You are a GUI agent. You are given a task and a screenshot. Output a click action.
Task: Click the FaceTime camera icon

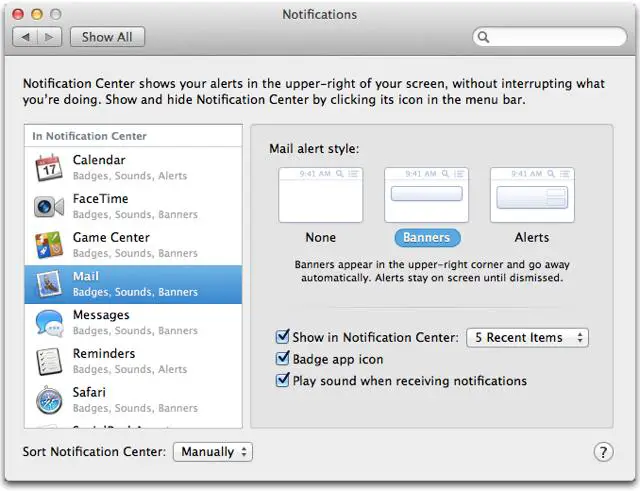click(49, 207)
